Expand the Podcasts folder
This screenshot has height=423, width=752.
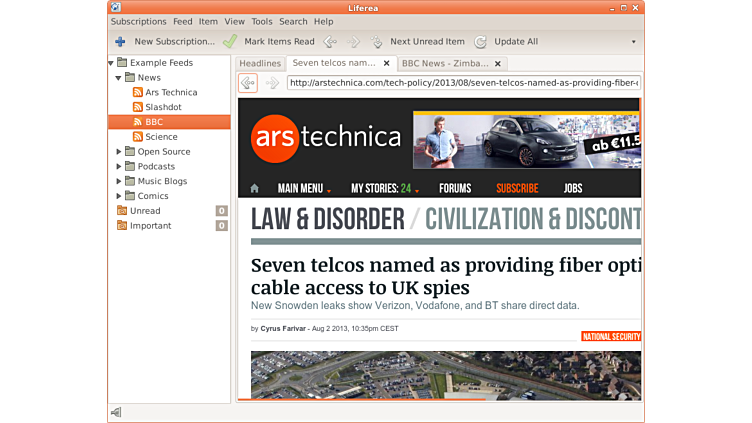click(x=119, y=166)
